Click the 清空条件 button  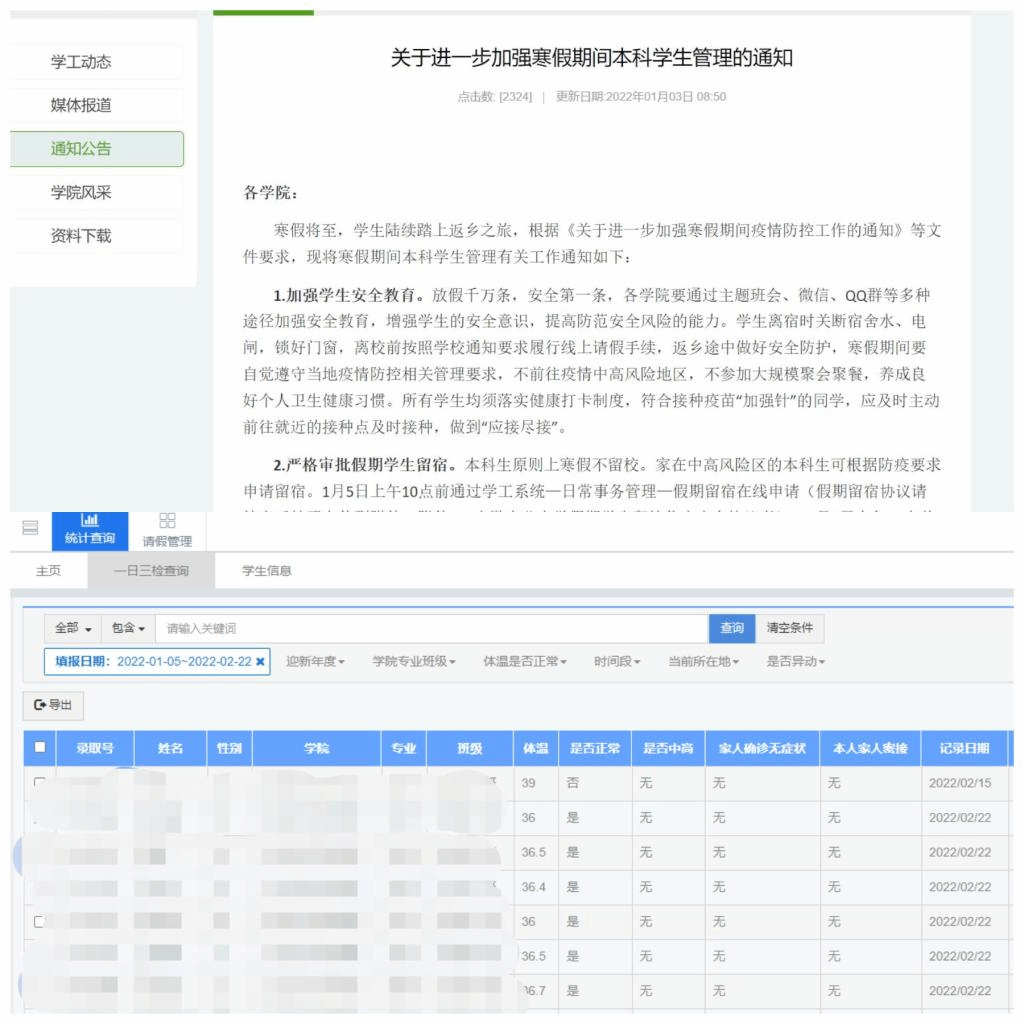[789, 628]
